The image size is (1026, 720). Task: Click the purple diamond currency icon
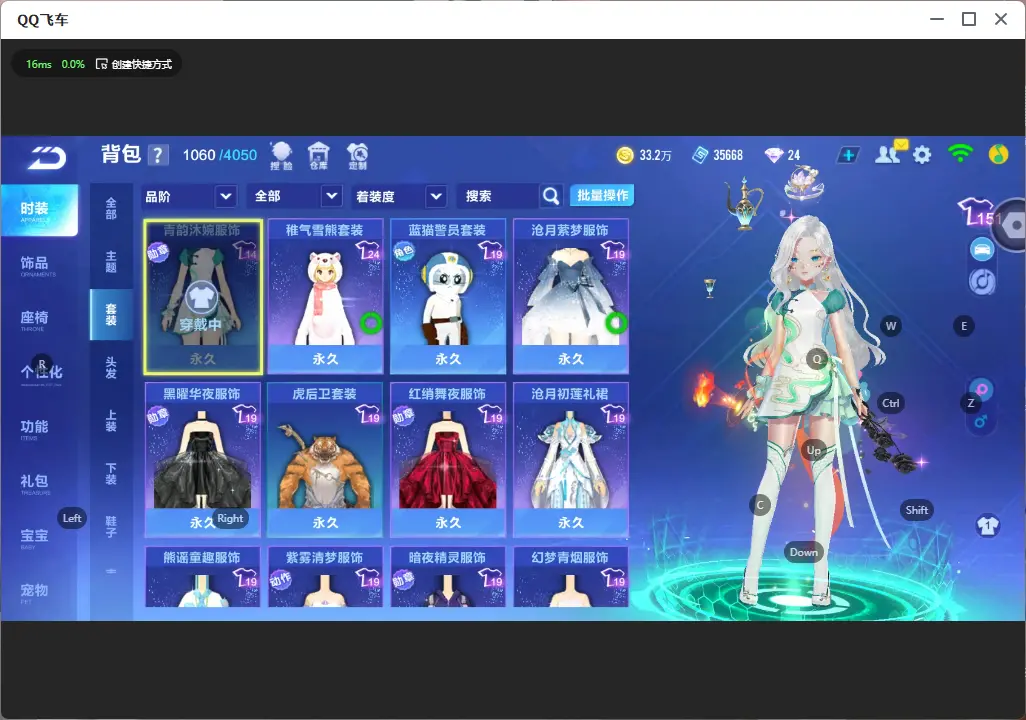773,155
